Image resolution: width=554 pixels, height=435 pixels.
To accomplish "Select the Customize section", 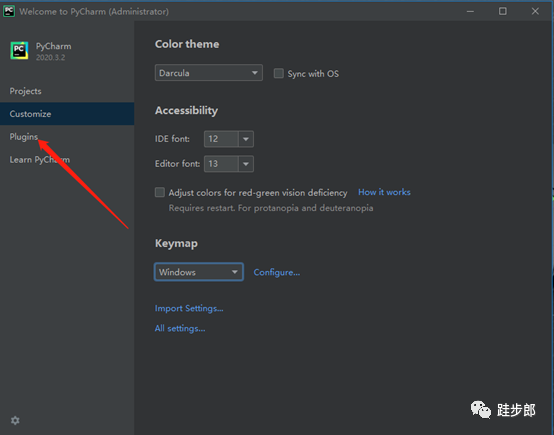I will pos(67,114).
